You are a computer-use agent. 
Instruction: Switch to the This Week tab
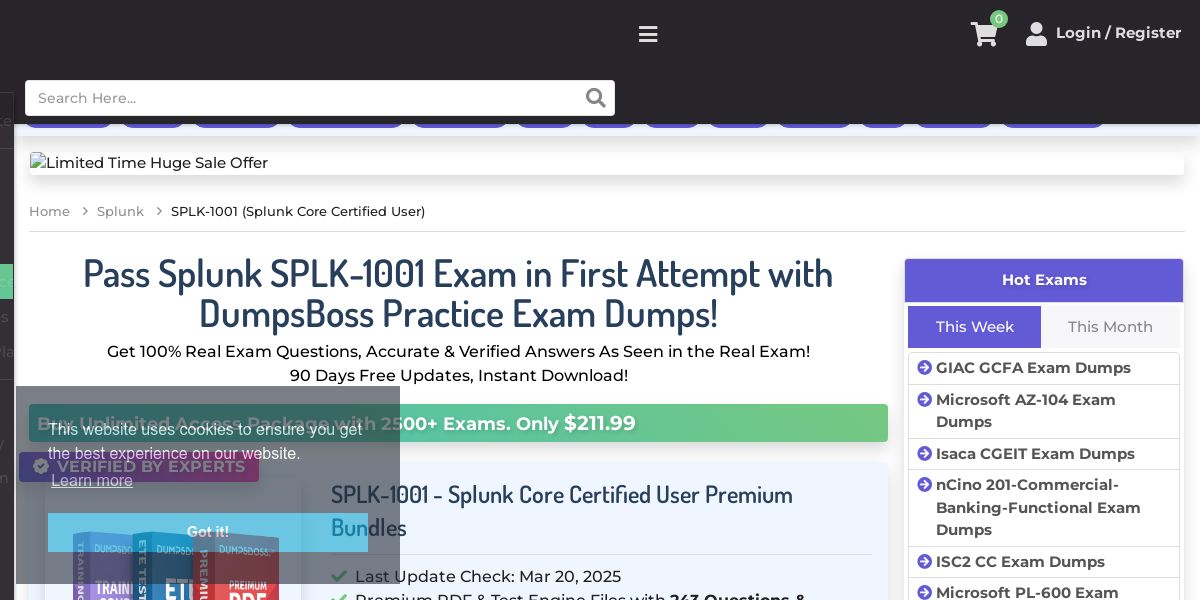tap(974, 327)
